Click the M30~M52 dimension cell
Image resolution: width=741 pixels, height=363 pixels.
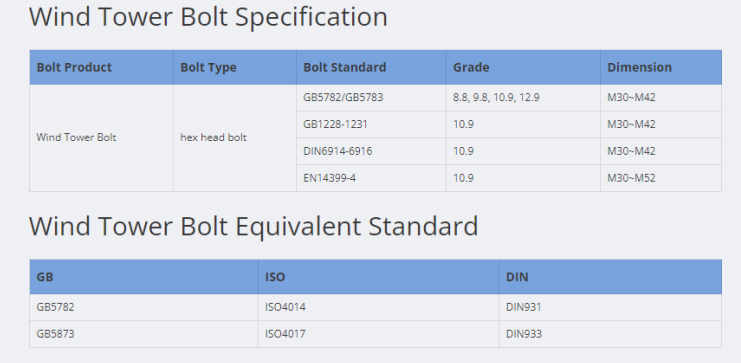click(x=661, y=178)
